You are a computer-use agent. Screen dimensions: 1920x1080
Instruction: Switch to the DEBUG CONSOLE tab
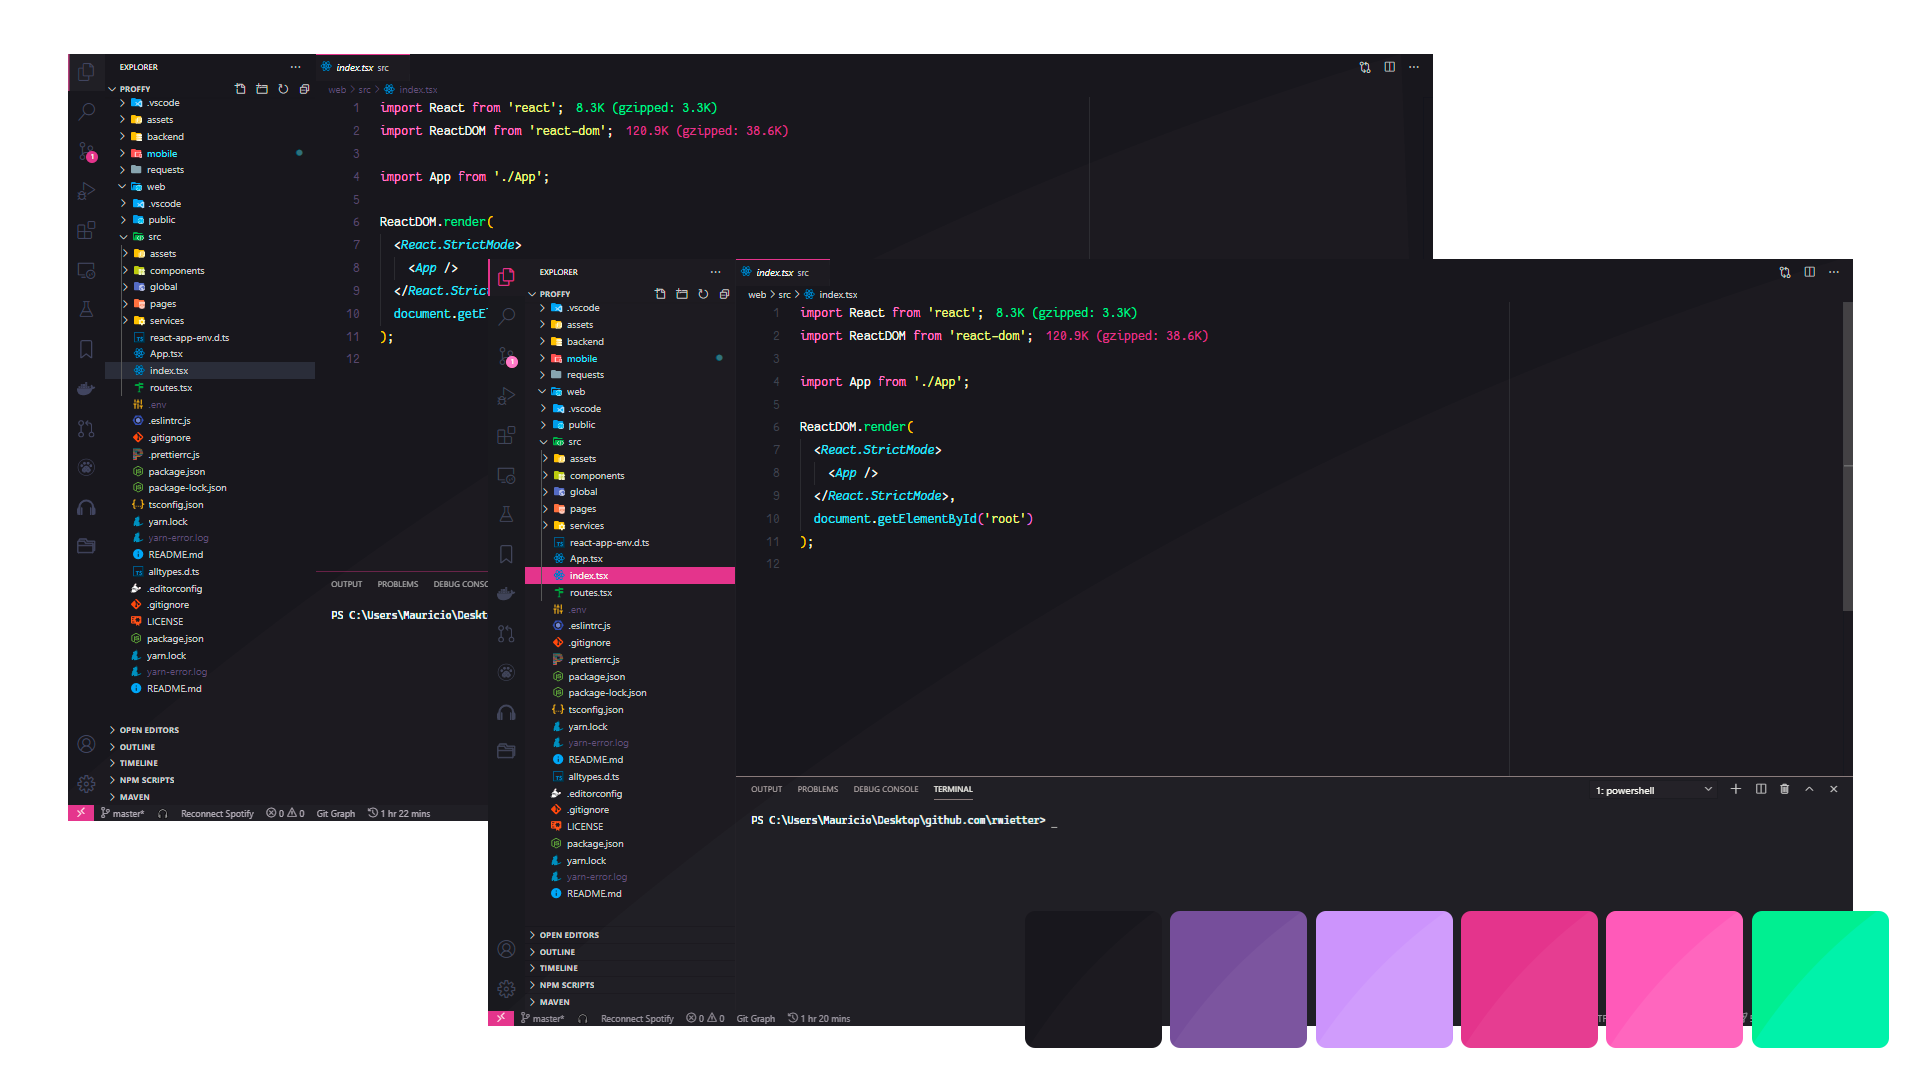tap(885, 789)
